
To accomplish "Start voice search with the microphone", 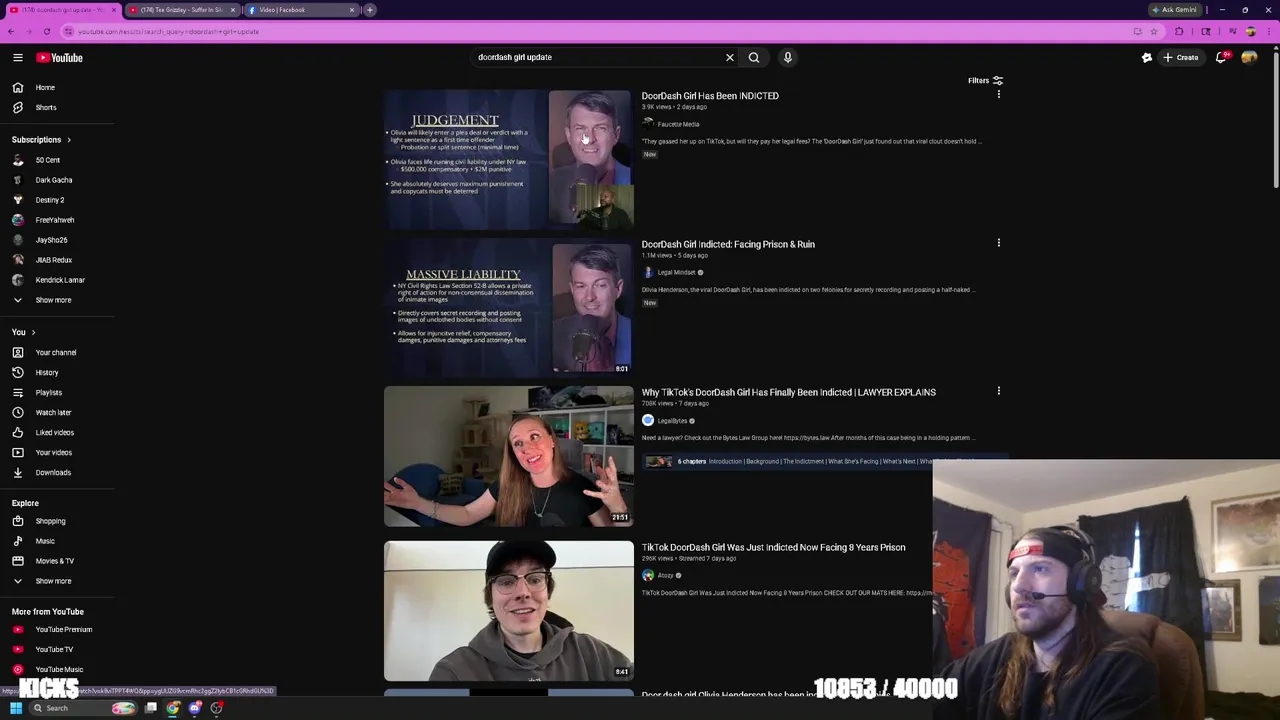I will pyautogui.click(x=788, y=57).
